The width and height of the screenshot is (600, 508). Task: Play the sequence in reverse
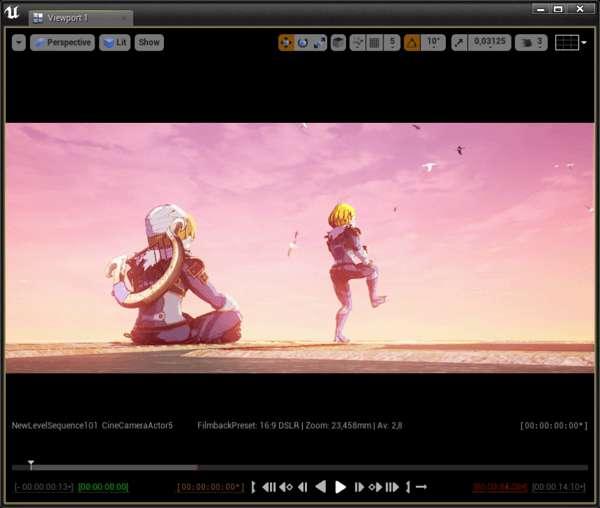[x=321, y=487]
